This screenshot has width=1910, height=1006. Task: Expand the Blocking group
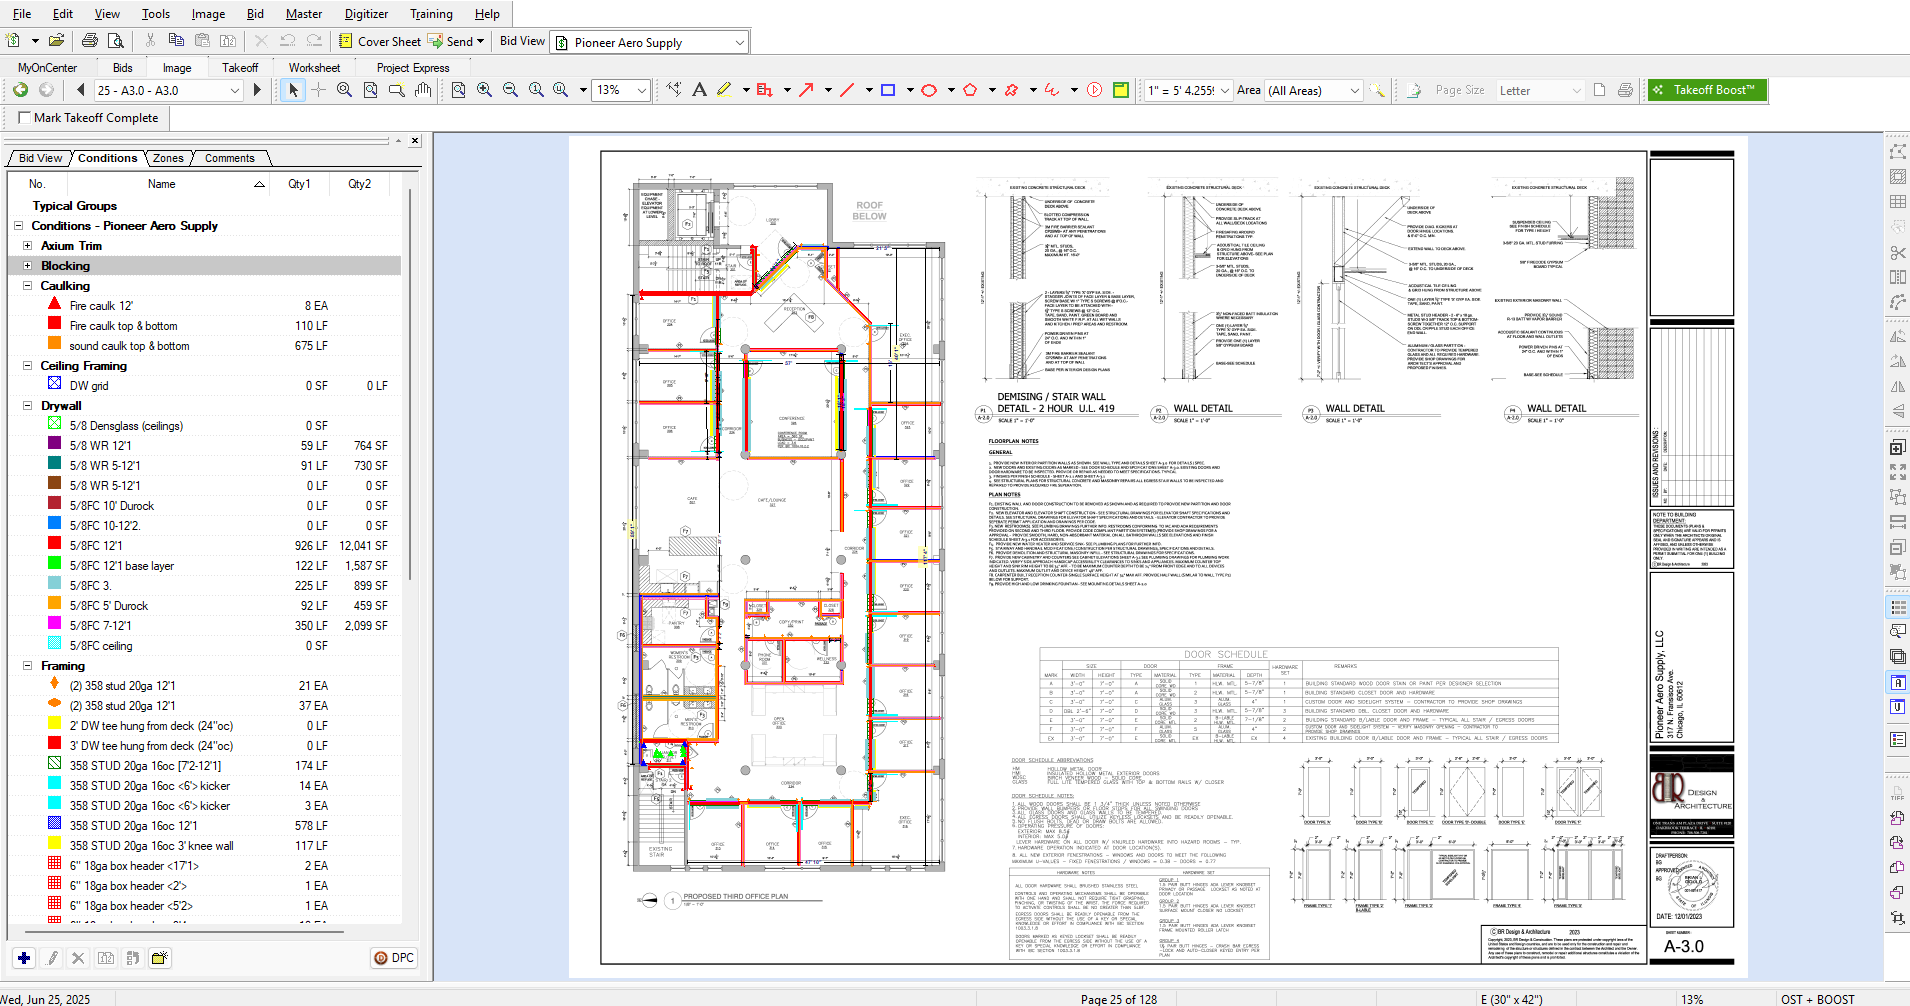coord(28,266)
